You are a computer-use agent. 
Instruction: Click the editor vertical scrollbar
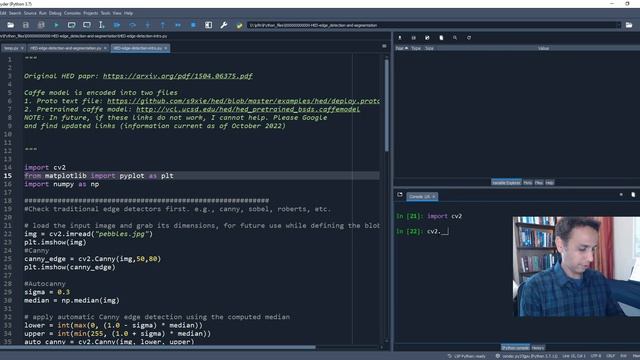387,106
